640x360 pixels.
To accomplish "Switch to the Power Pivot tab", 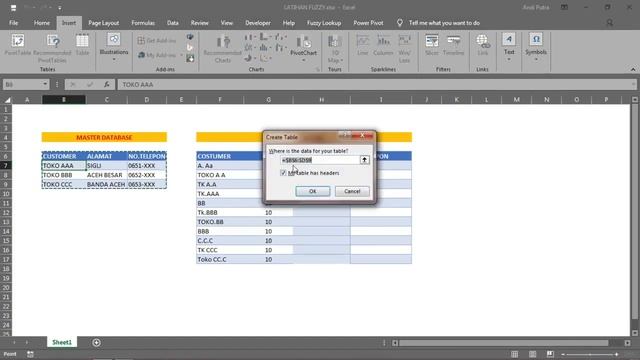I will pyautogui.click(x=368, y=23).
